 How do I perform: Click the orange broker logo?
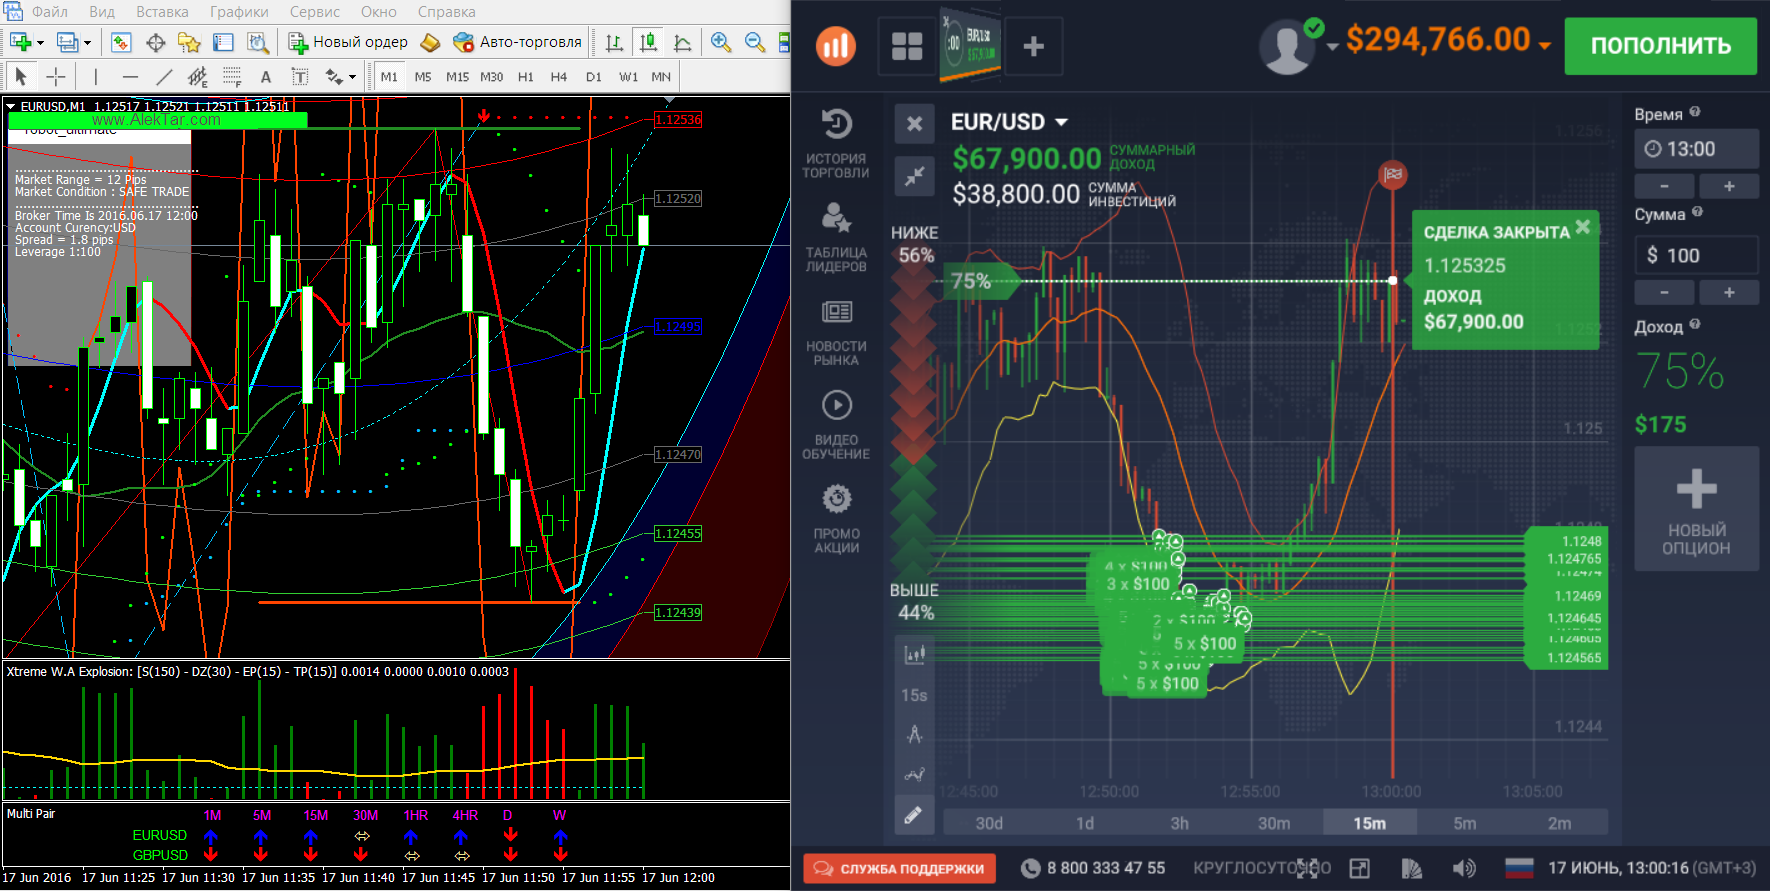[836, 46]
